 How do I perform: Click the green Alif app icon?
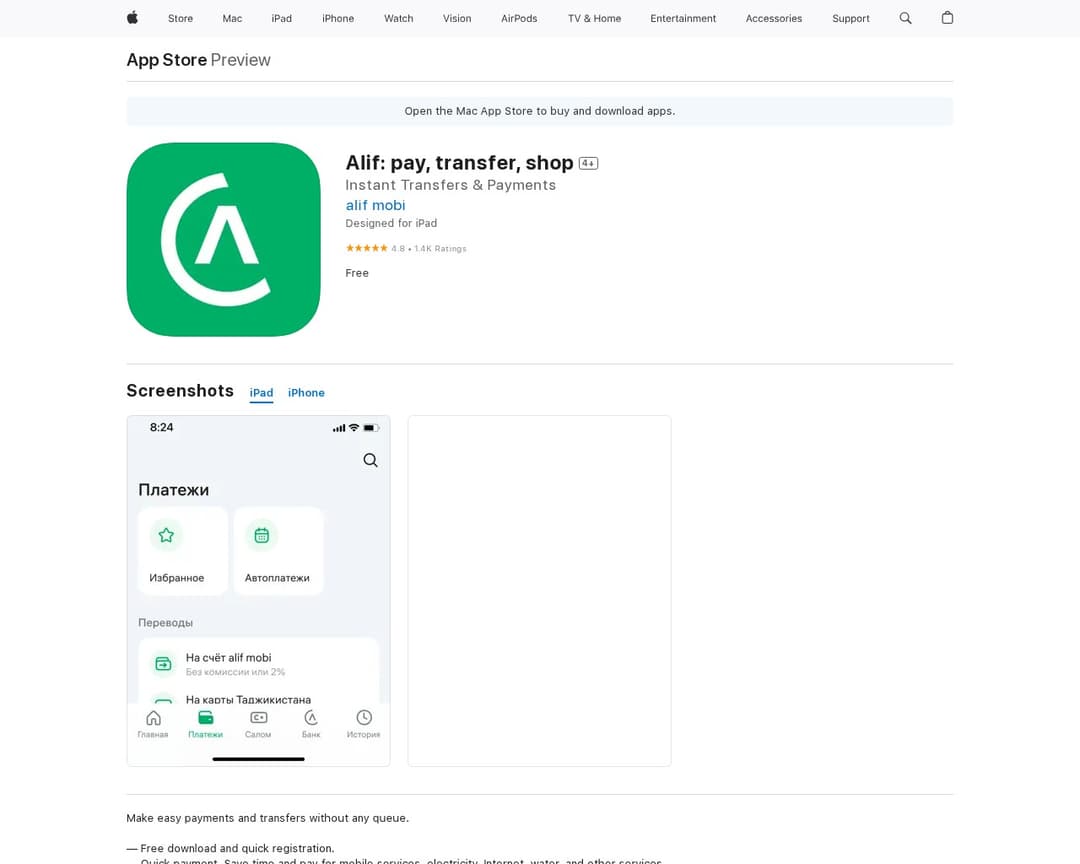223,240
